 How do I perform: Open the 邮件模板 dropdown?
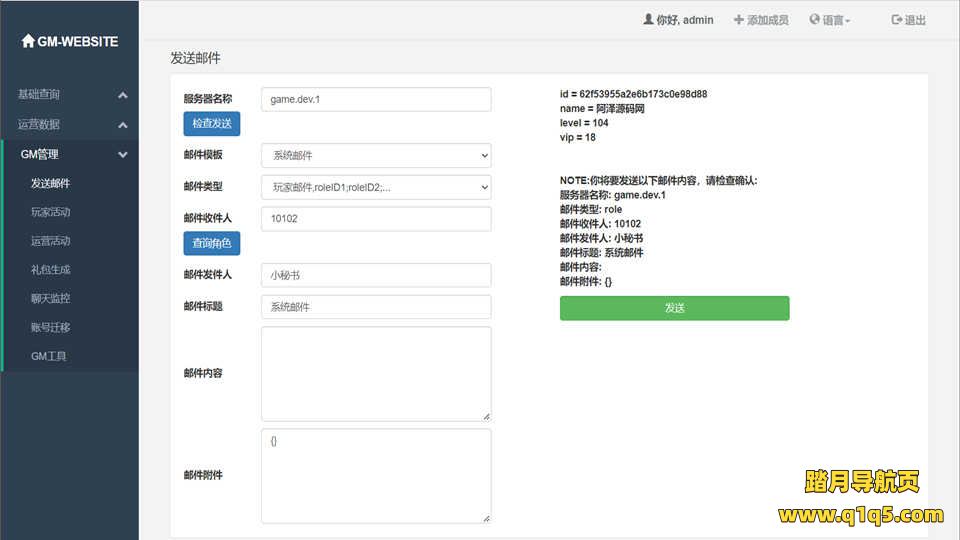coord(376,155)
